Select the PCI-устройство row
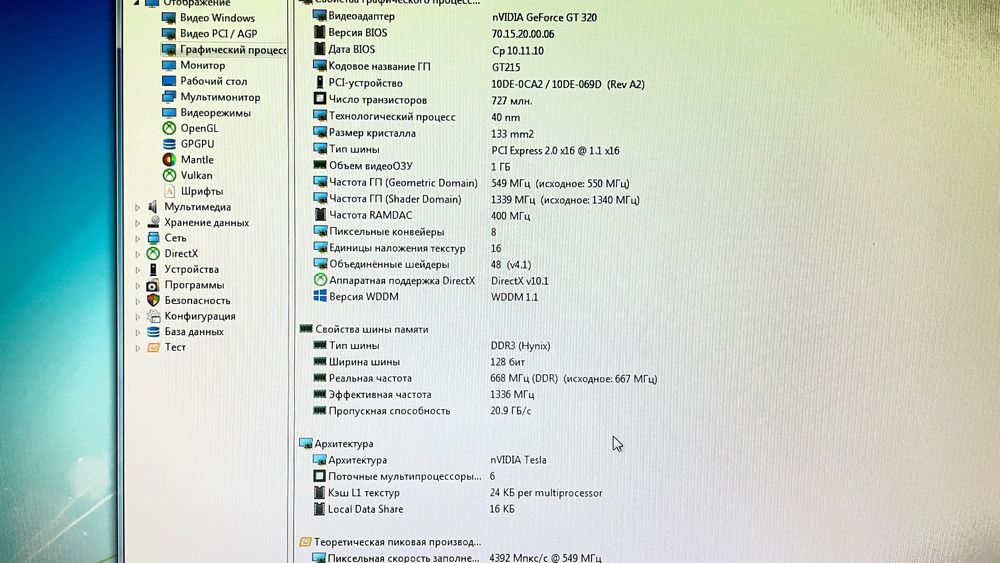The width and height of the screenshot is (1000, 563). click(479, 84)
